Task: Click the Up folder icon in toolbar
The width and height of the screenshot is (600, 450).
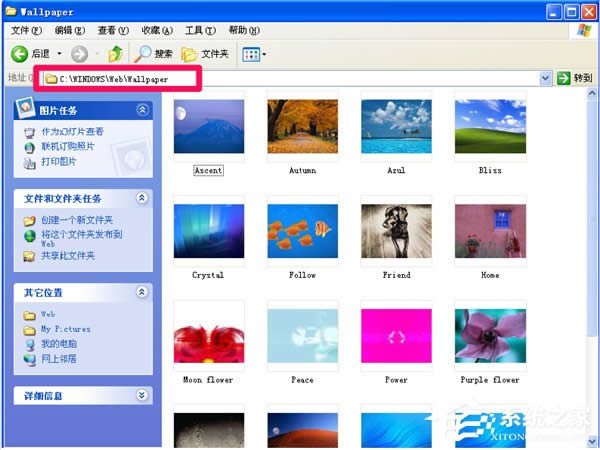Action: (x=115, y=53)
